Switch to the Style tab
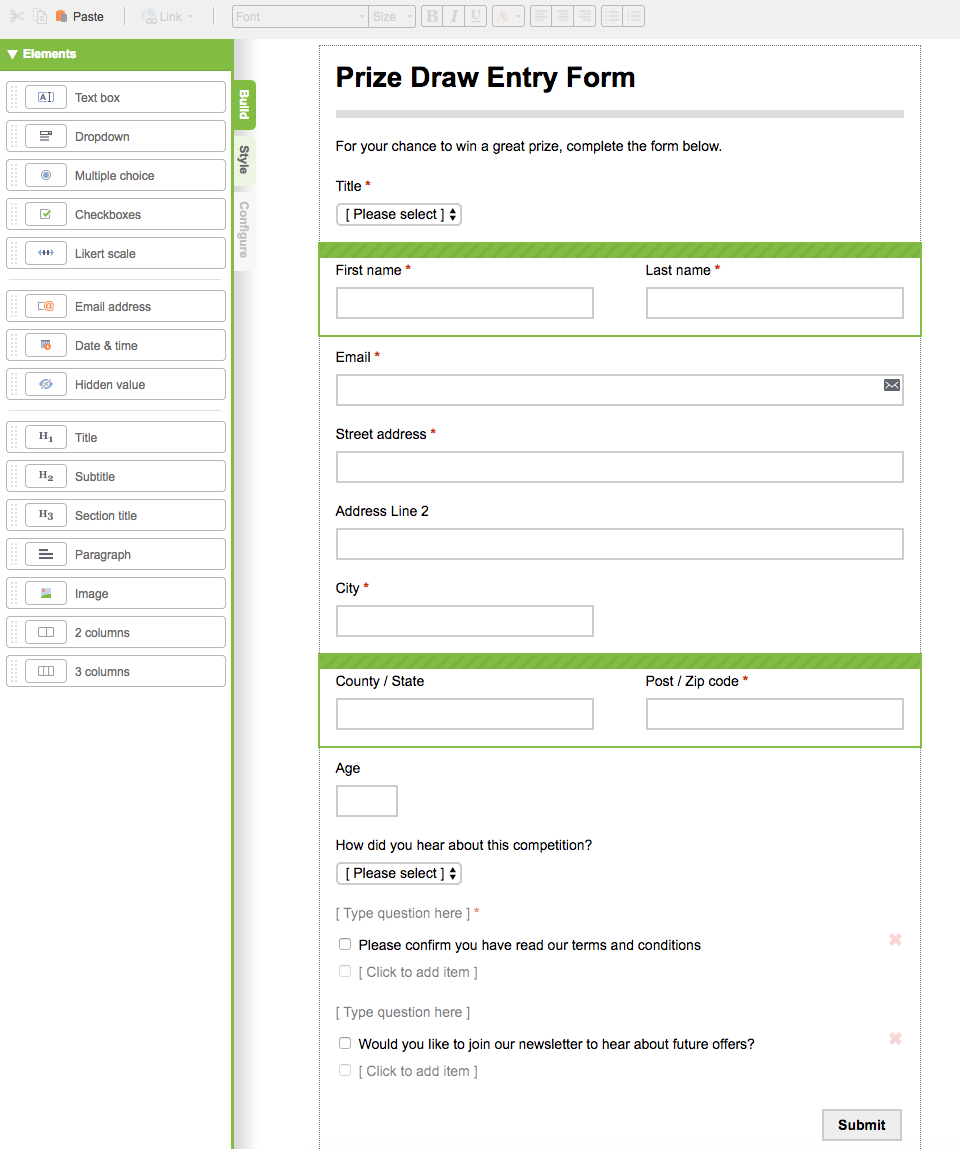 pos(244,159)
